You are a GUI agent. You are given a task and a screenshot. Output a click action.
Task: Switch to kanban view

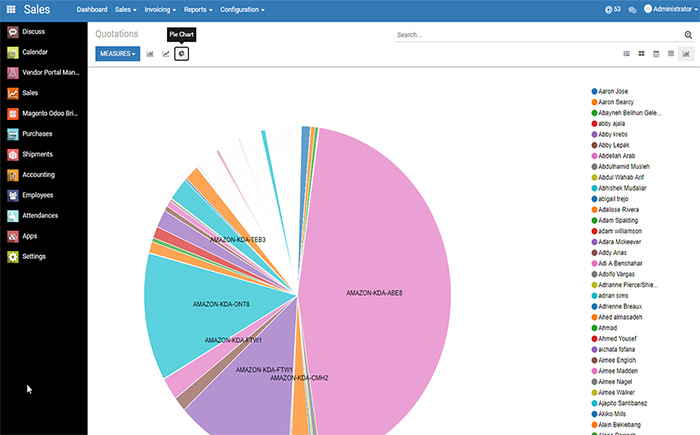pyautogui.click(x=642, y=54)
